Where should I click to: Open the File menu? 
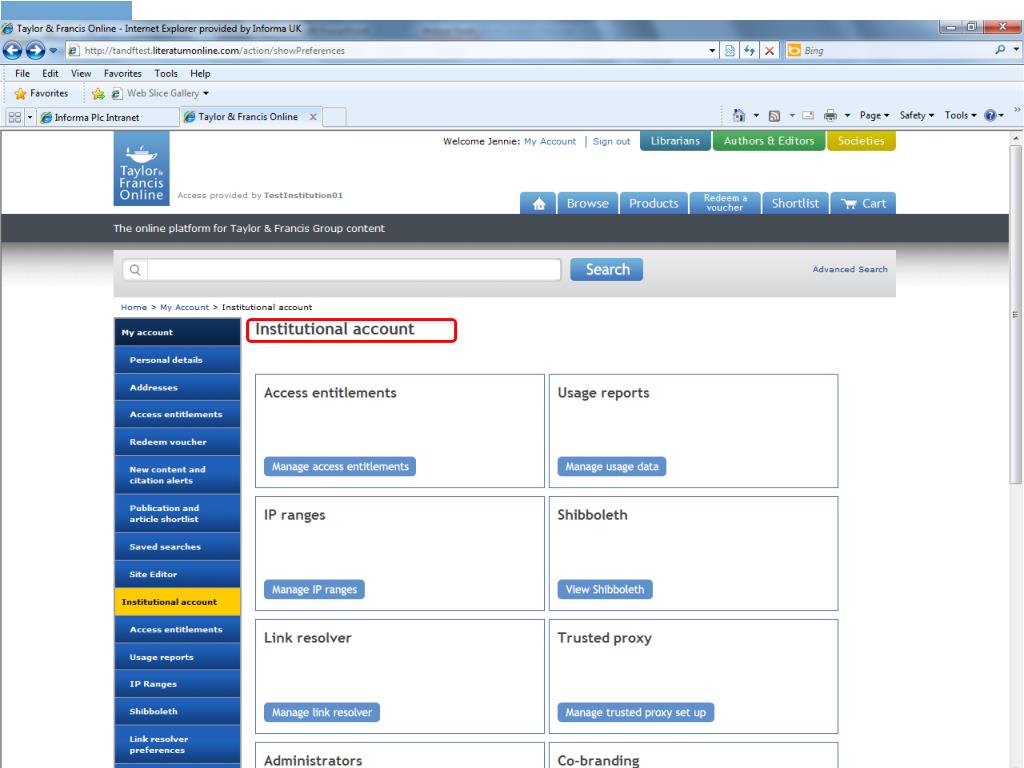point(22,73)
